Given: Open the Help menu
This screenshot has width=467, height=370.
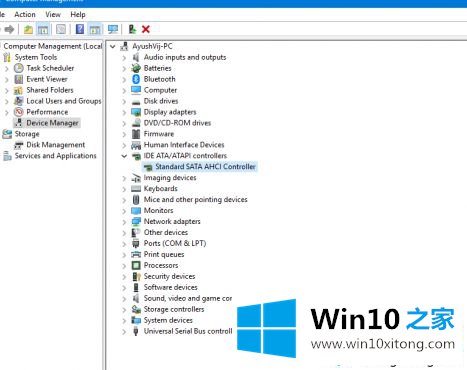Looking at the screenshot, I should (x=78, y=15).
